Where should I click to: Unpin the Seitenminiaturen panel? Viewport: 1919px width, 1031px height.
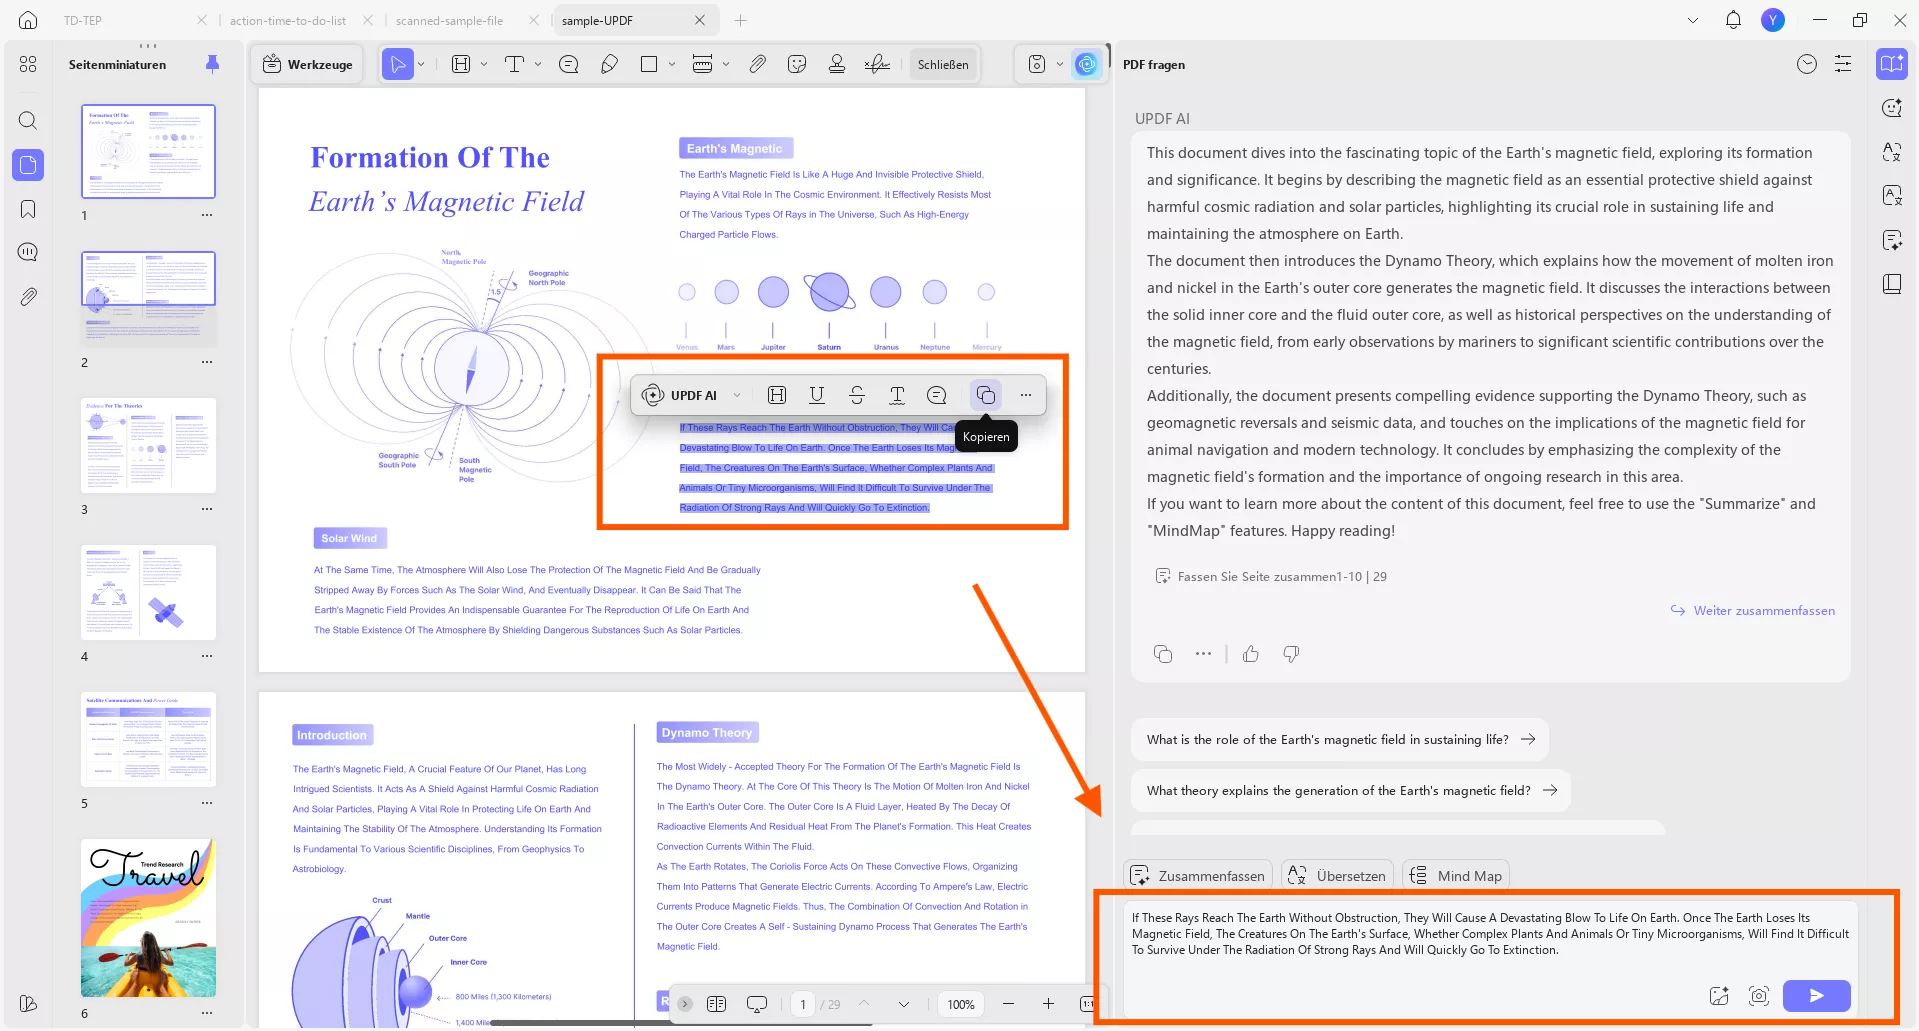pos(212,64)
